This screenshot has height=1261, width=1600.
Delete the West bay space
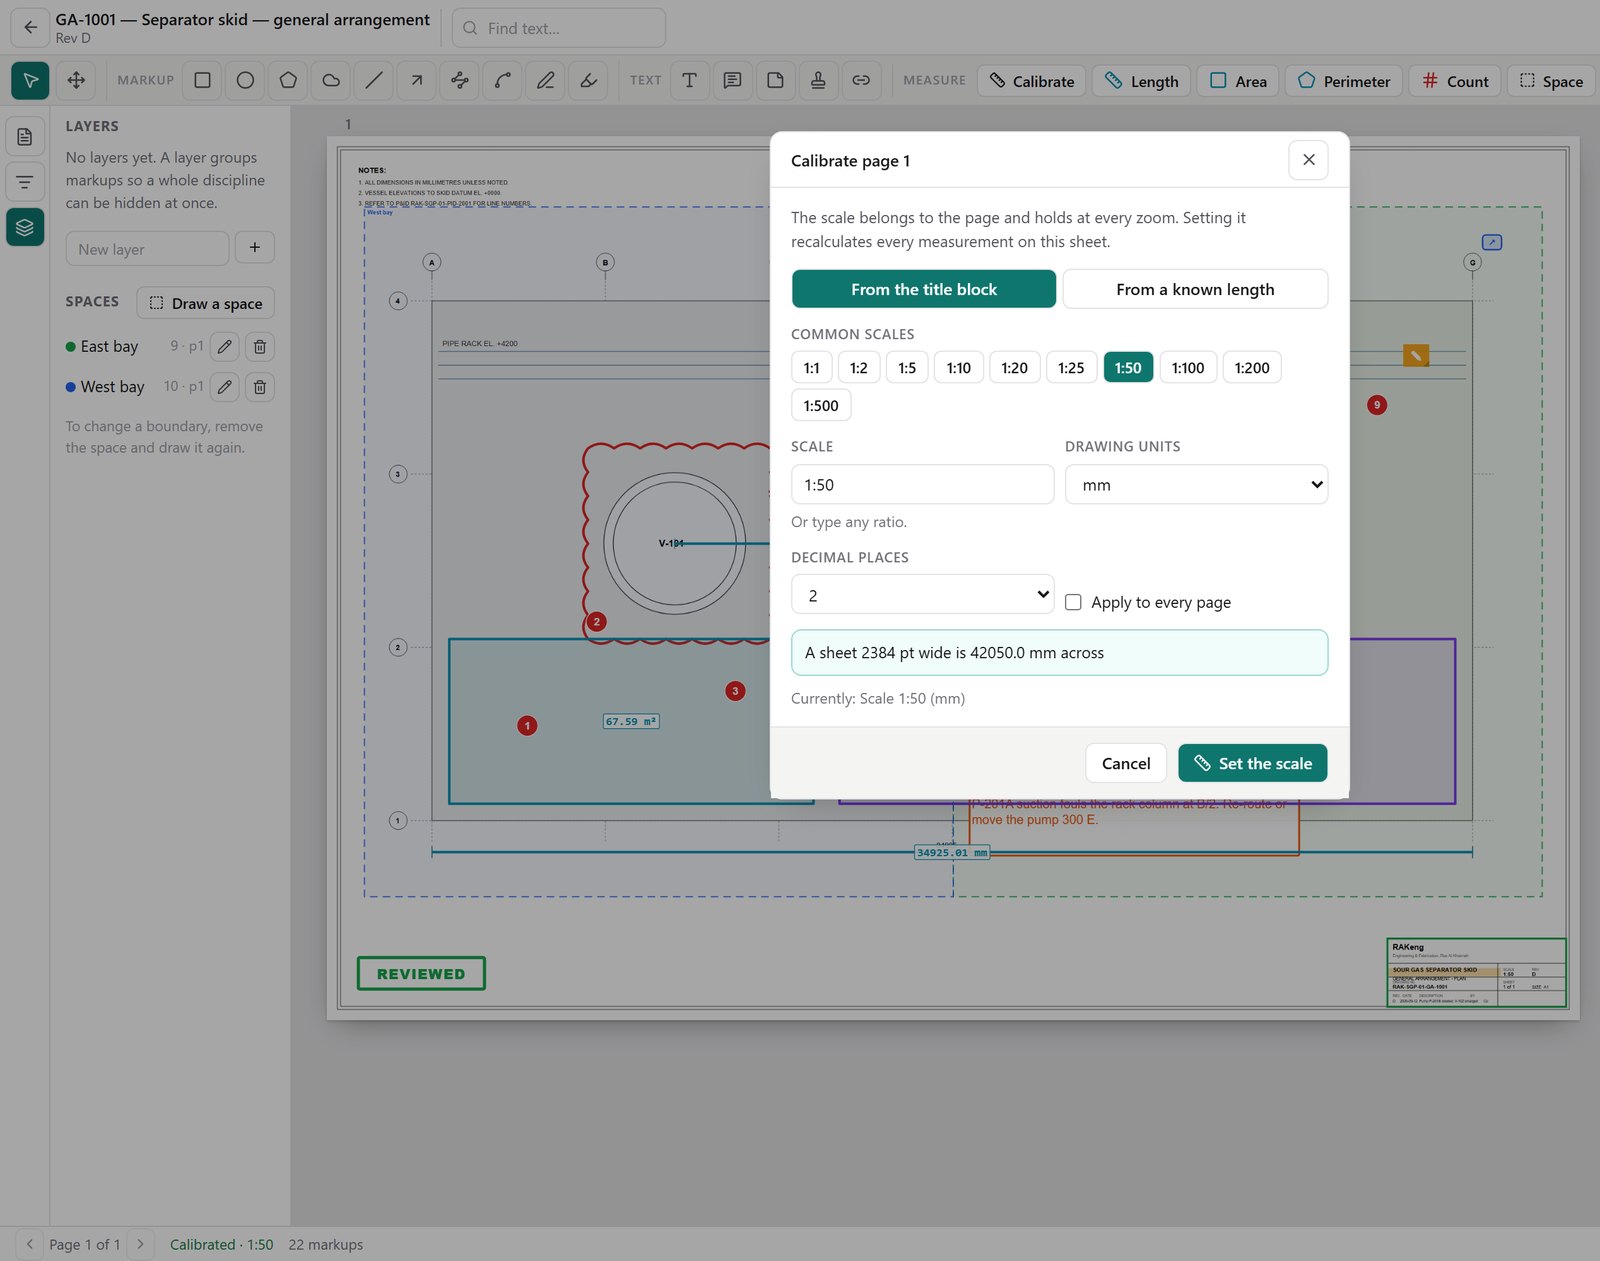click(x=260, y=387)
